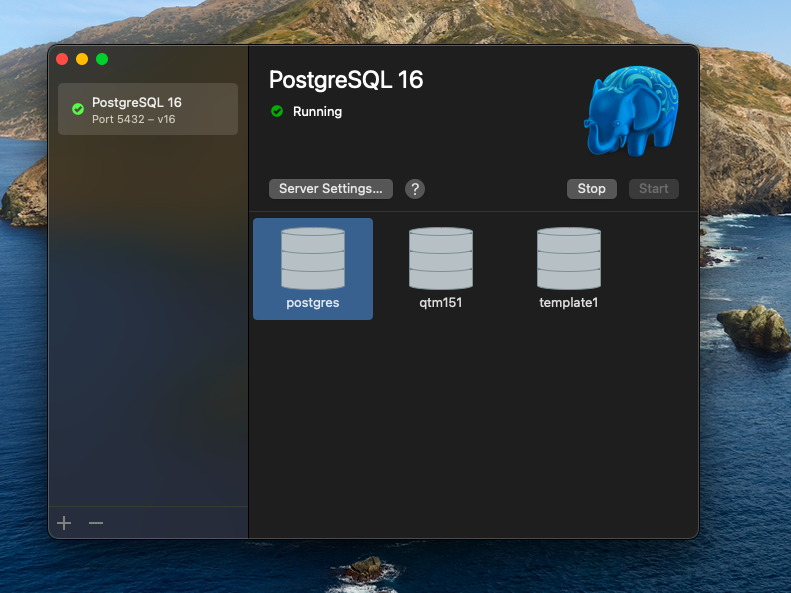The height and width of the screenshot is (593, 791).
Task: Click green checkmark beside sidebar PostgreSQL 16
Action: [78, 109]
